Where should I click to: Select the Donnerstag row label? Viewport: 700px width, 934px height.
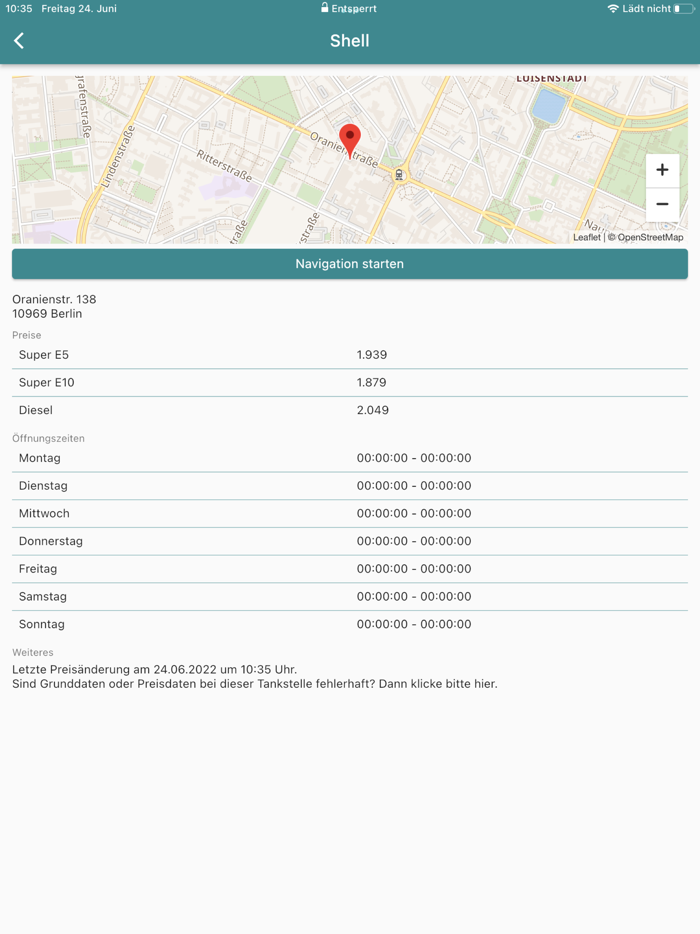click(51, 541)
